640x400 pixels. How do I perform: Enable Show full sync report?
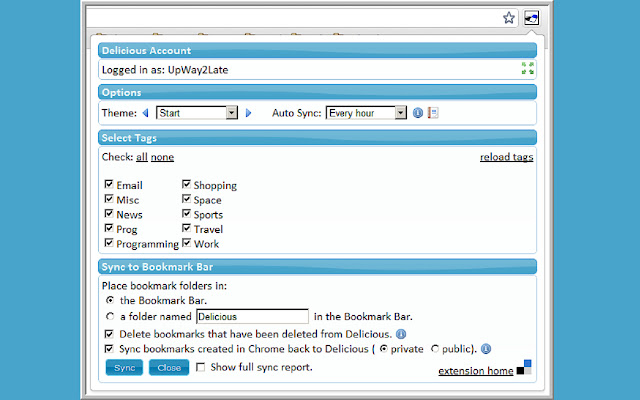tap(200, 367)
